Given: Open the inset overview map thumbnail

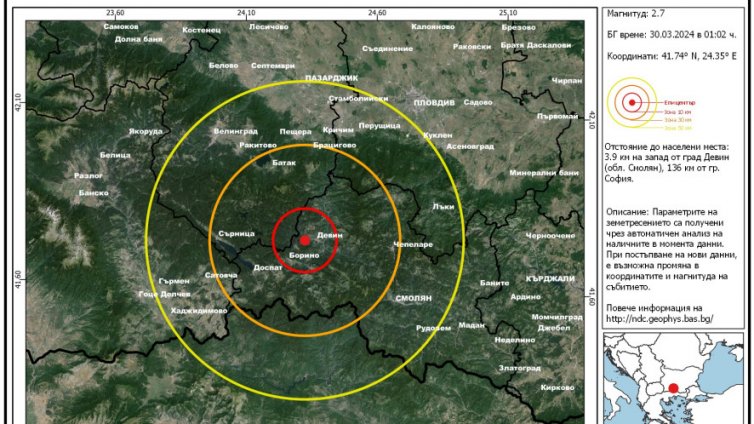Looking at the screenshot, I should (x=675, y=379).
